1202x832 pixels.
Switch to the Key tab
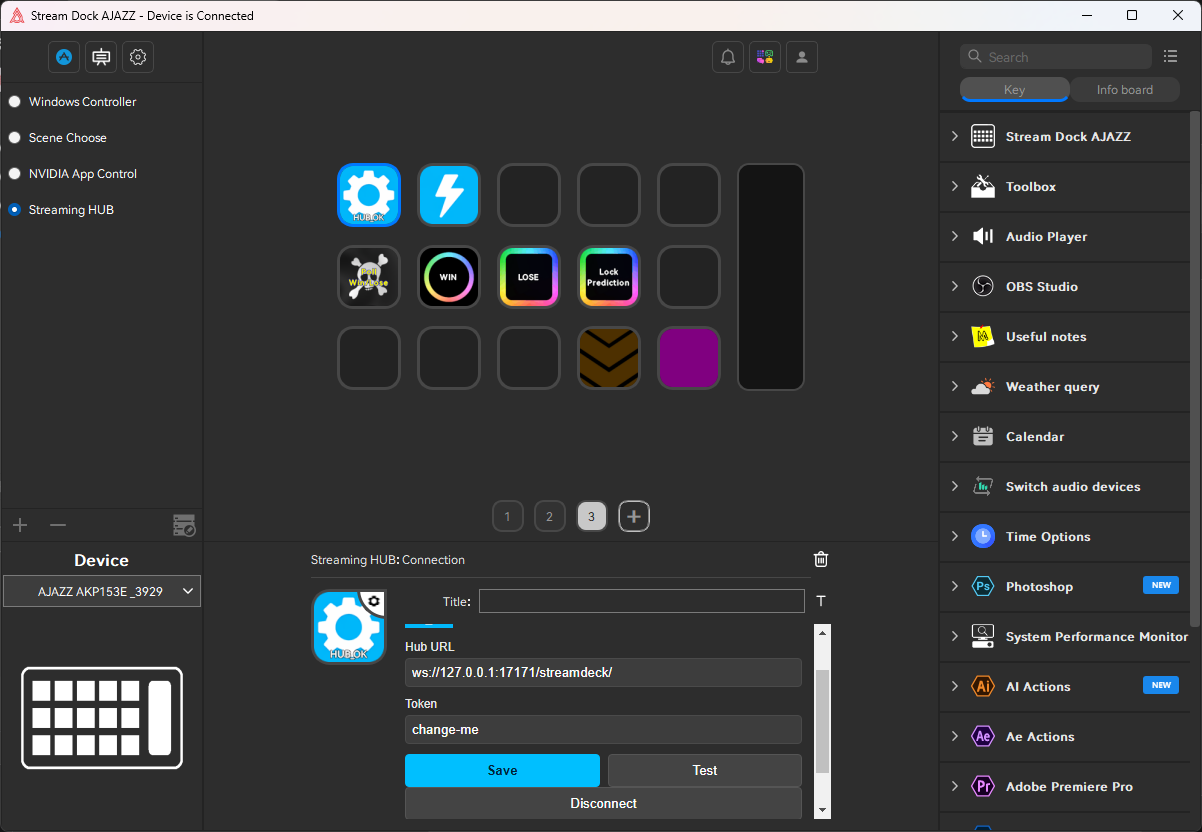point(1014,90)
